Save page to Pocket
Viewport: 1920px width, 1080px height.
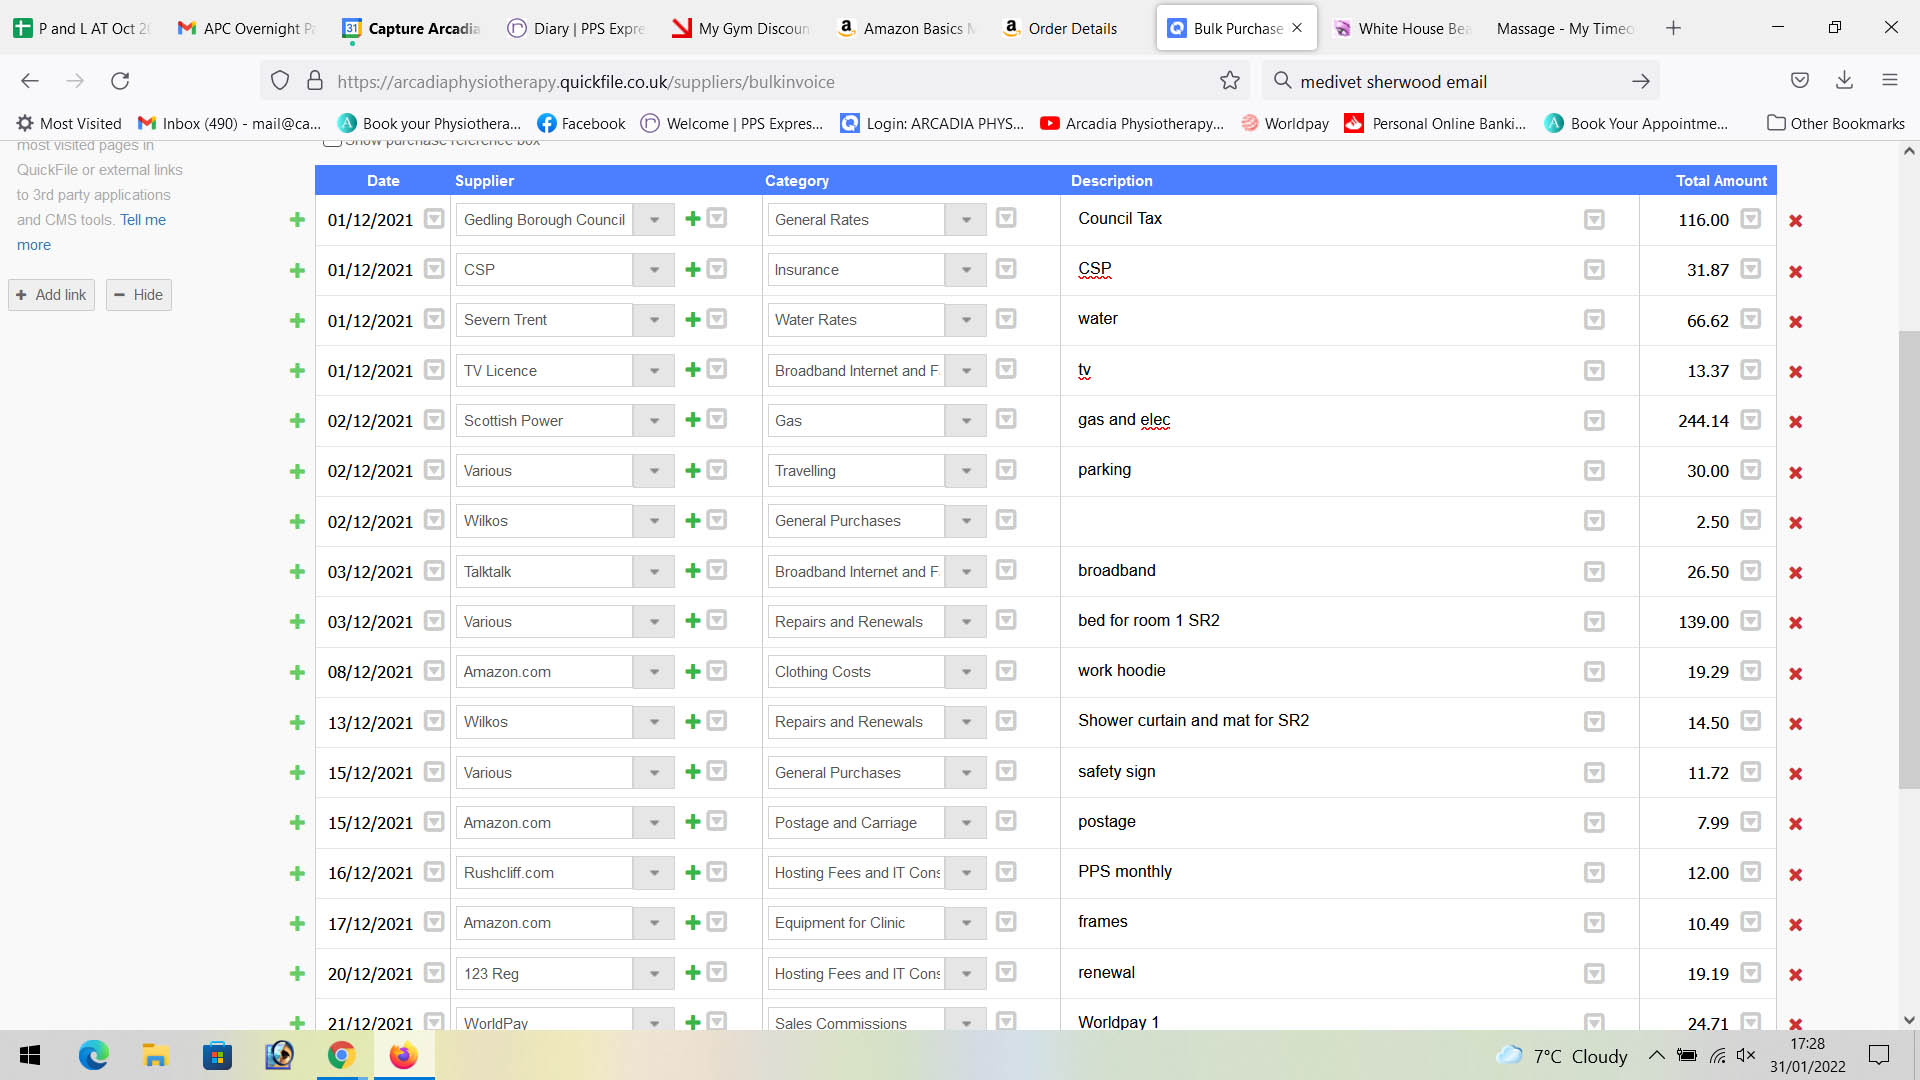1800,81
